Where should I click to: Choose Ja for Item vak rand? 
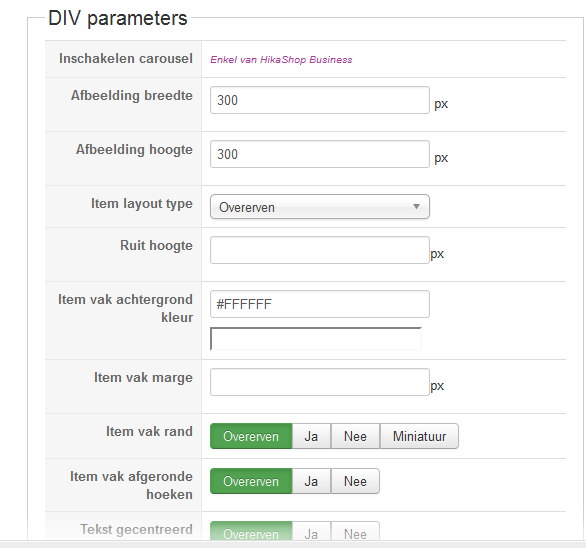coord(311,436)
